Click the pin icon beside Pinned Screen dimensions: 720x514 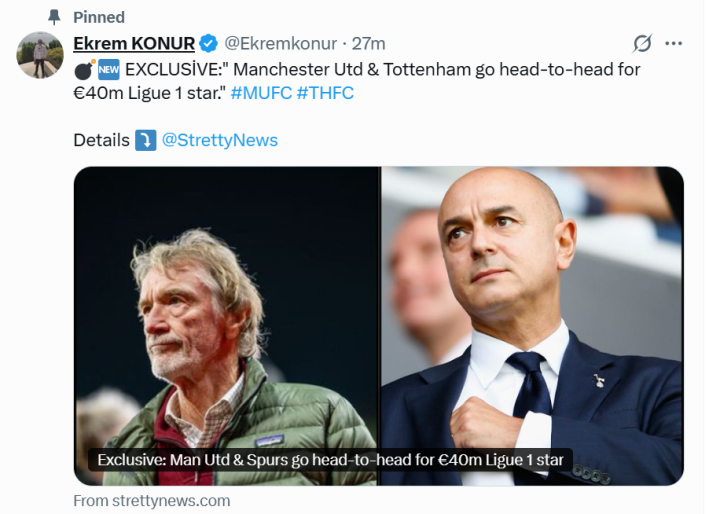[x=54, y=17]
